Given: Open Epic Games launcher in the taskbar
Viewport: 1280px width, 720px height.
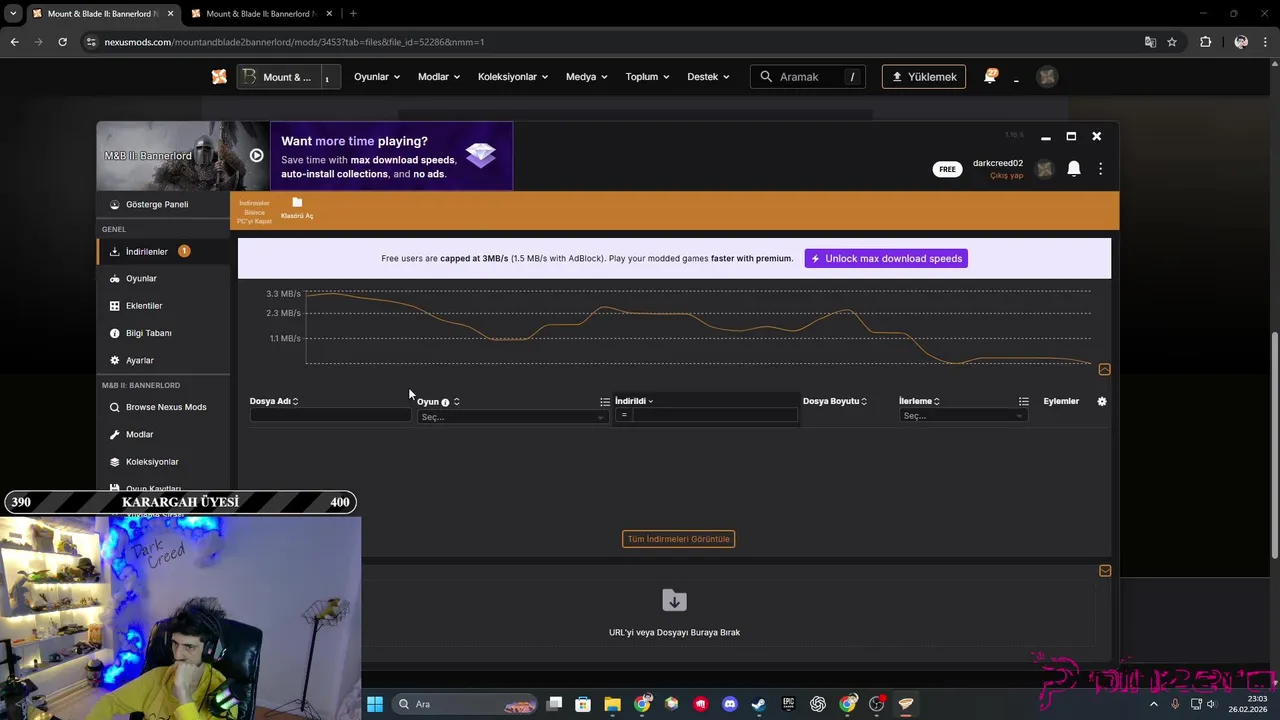Looking at the screenshot, I should coord(788,704).
